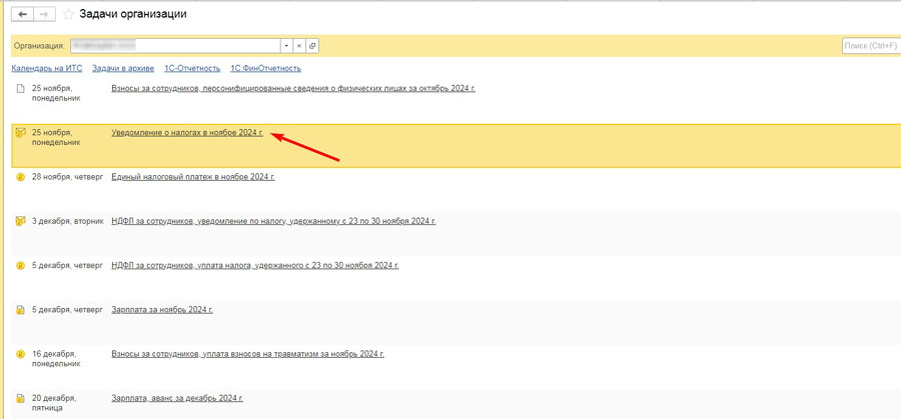Open the 1С-Отчетность link
901x419 pixels.
pyautogui.click(x=192, y=68)
